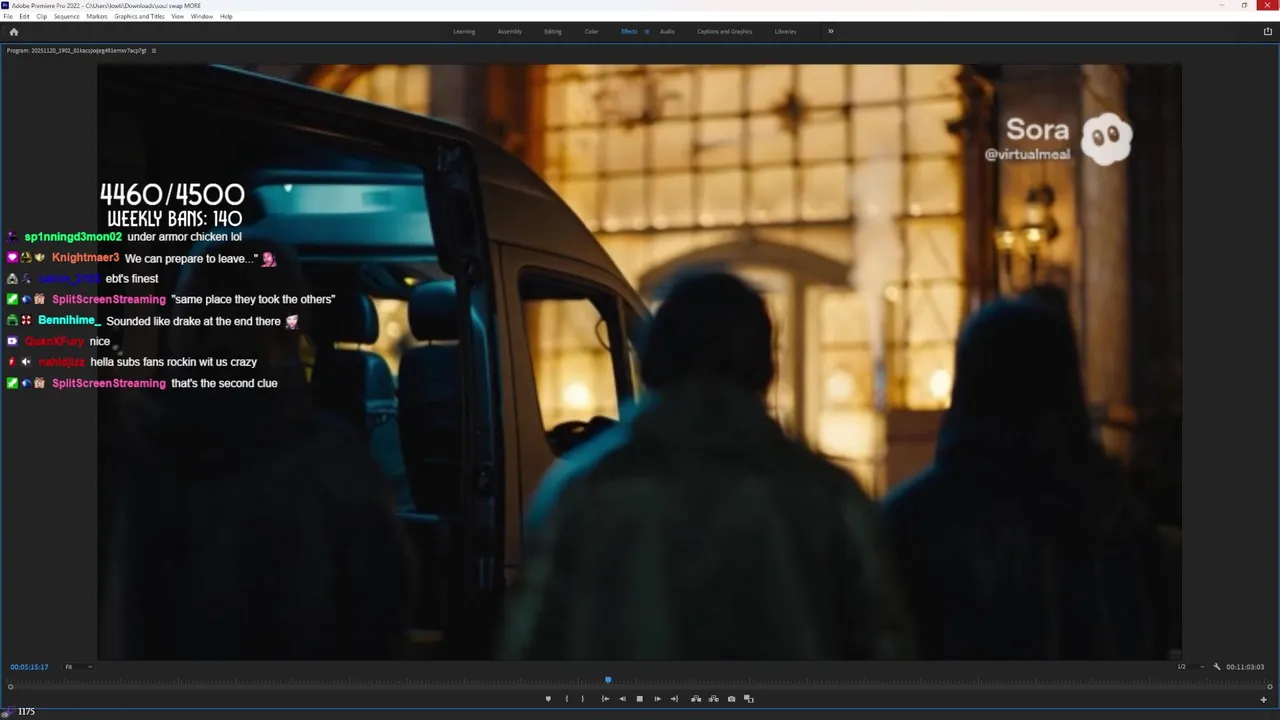Screen dimensions: 1280x720
Task: Step forward one frame
Action: pyautogui.click(x=657, y=699)
